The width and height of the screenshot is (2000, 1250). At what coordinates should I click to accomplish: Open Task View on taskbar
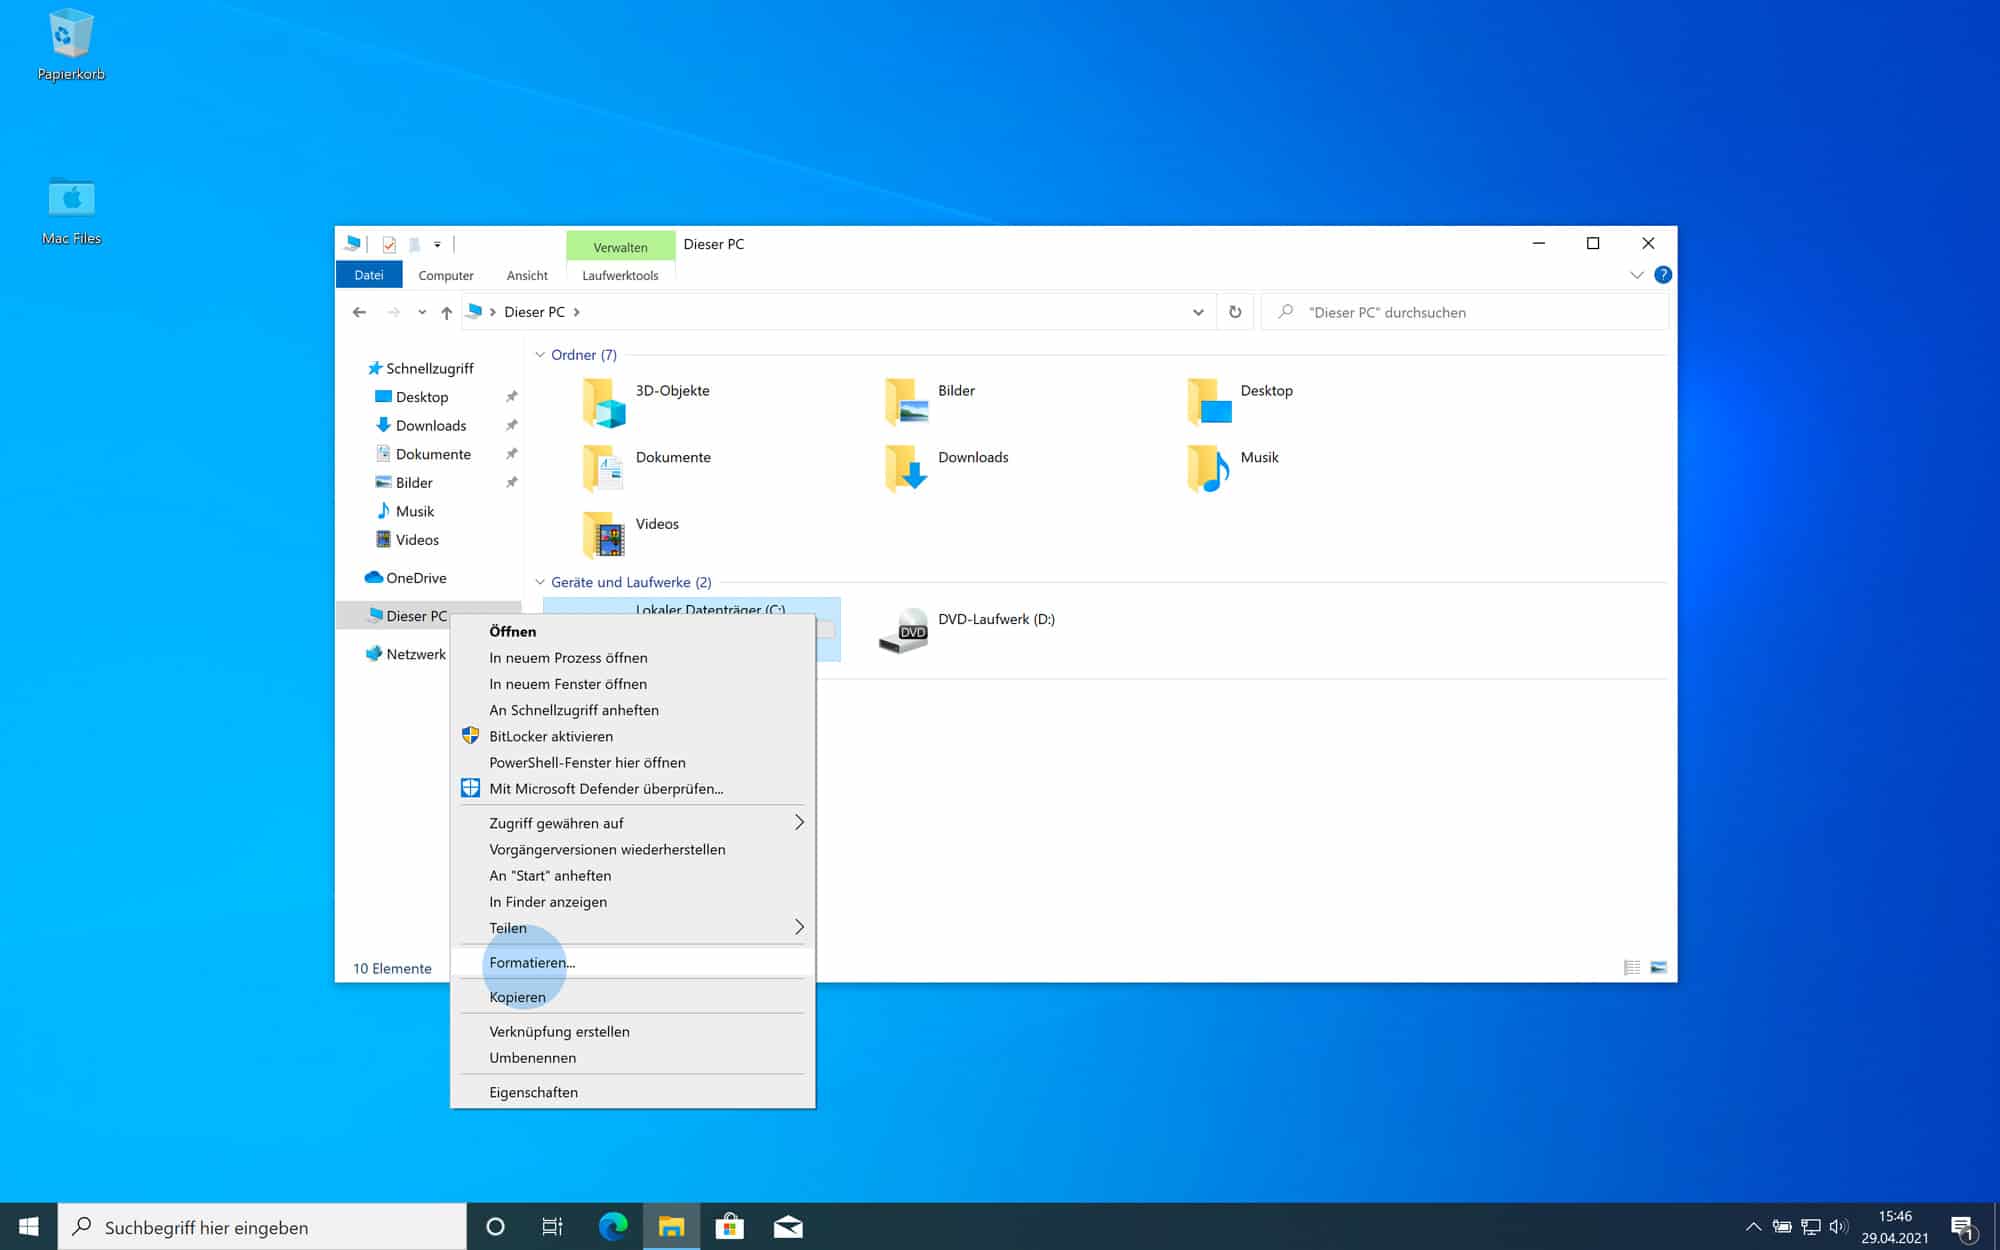552,1226
